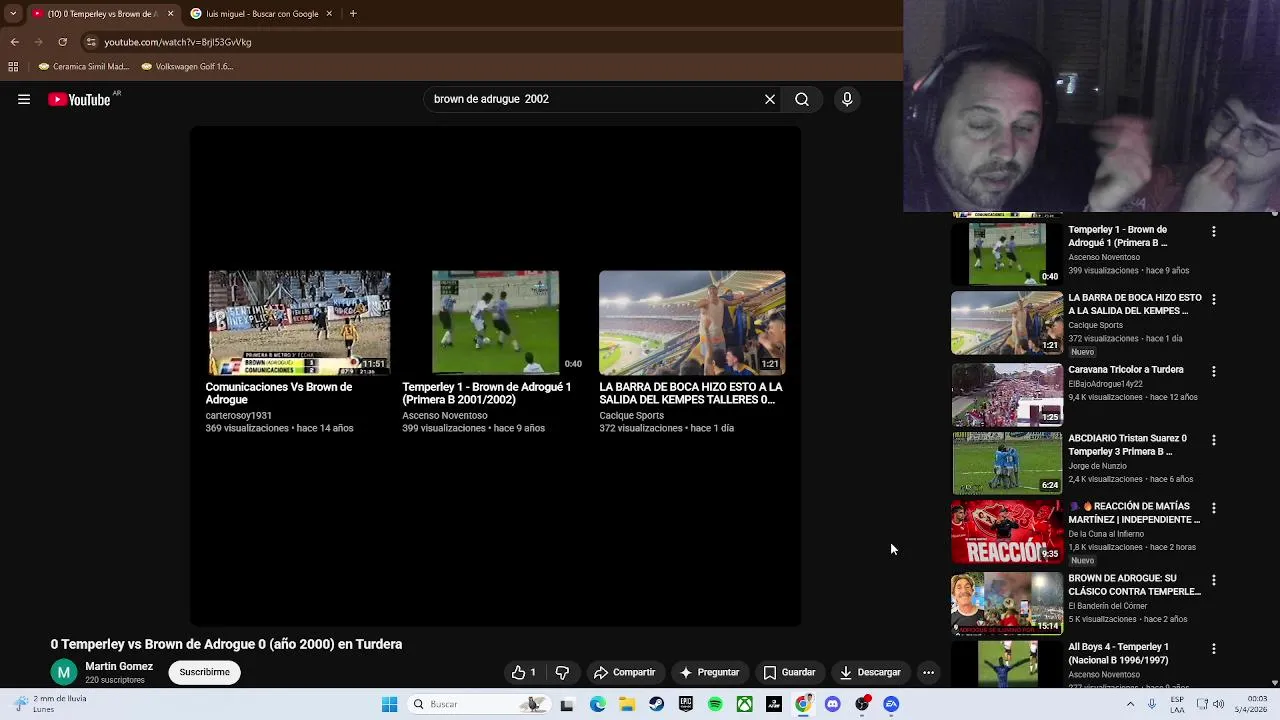Open Discord from the taskbar
The width and height of the screenshot is (1280, 720).
(x=833, y=704)
